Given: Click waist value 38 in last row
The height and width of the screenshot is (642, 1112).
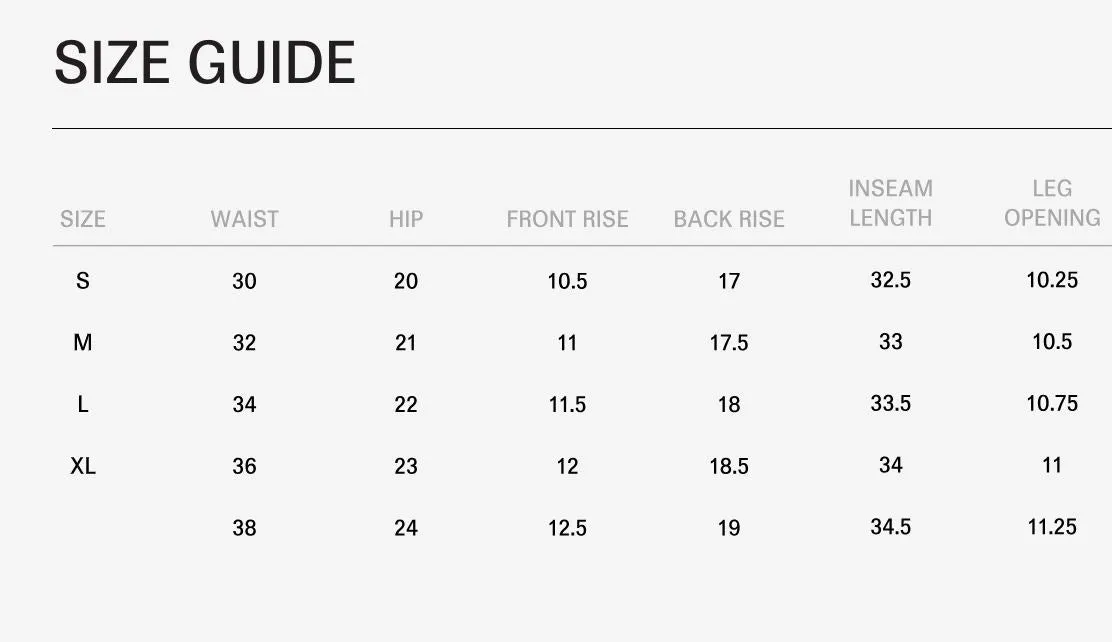Looking at the screenshot, I should [245, 528].
